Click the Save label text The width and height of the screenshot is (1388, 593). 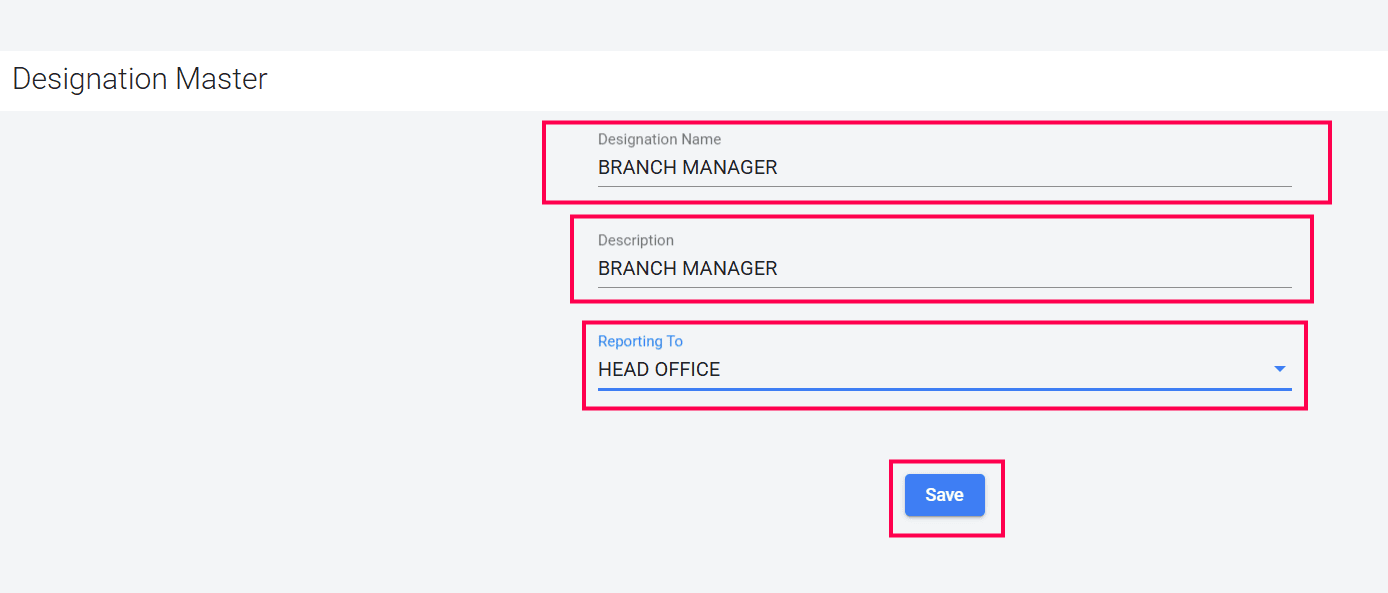(x=944, y=495)
